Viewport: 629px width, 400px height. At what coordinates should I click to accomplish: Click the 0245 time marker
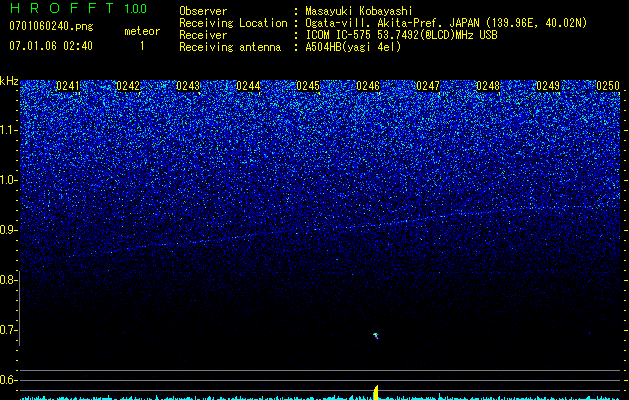[x=308, y=86]
